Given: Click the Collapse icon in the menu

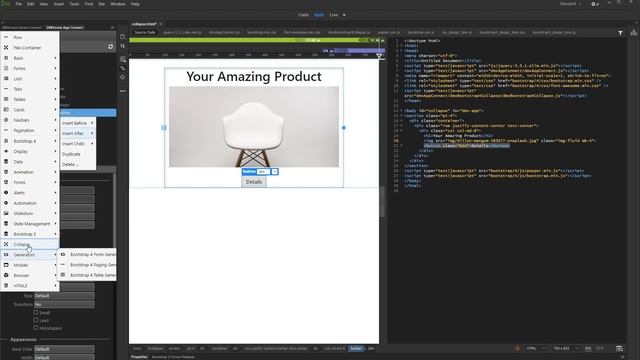Looking at the screenshot, I should click(x=6, y=244).
